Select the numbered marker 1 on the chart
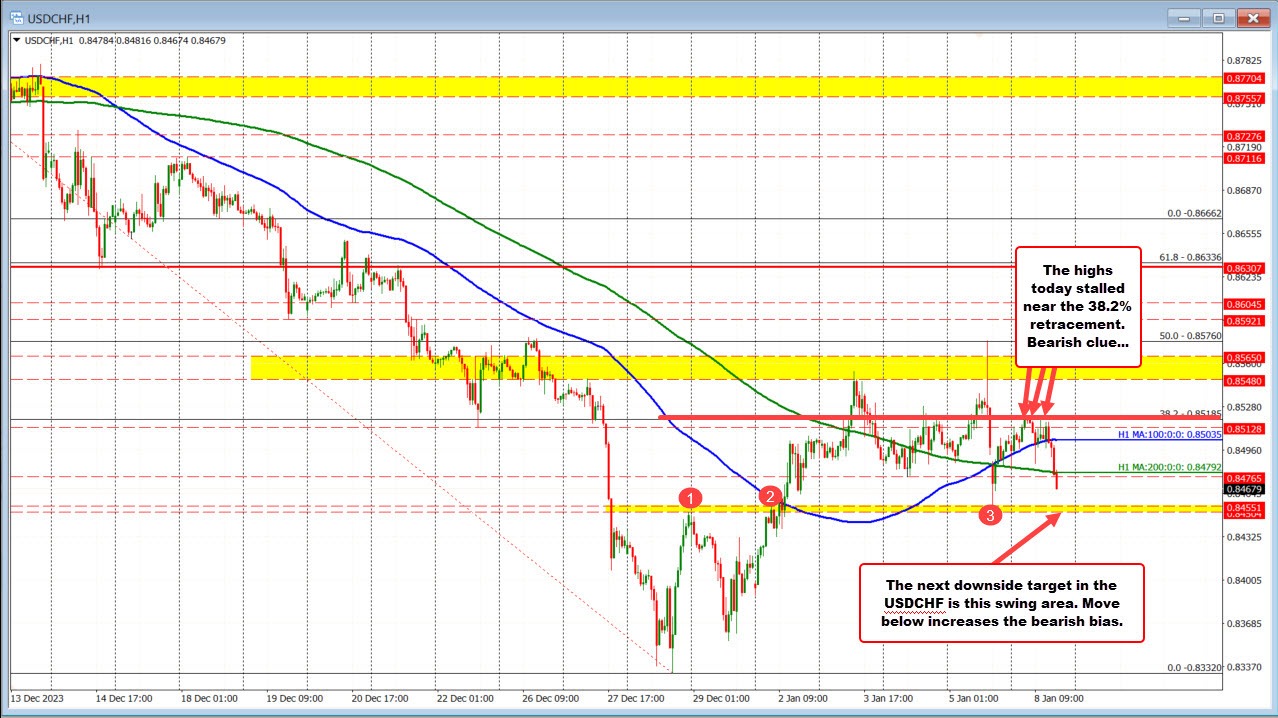 [690, 497]
